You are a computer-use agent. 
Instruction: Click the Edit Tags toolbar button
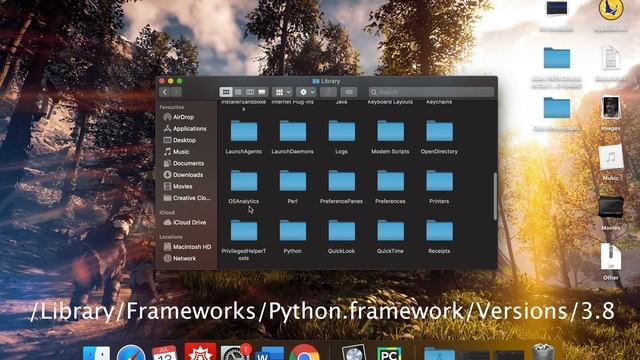[349, 92]
